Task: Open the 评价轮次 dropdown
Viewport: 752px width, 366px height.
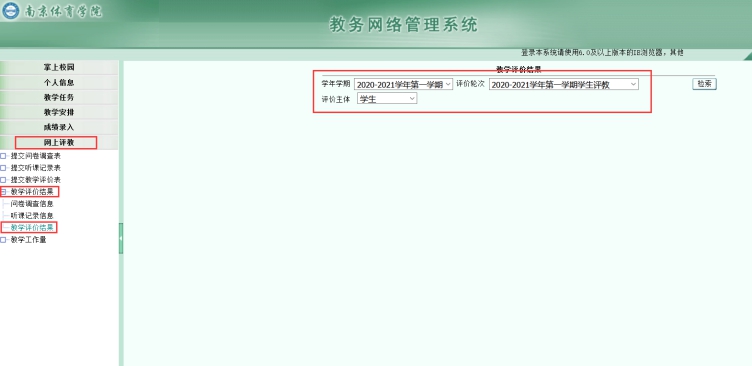Action: click(x=564, y=84)
